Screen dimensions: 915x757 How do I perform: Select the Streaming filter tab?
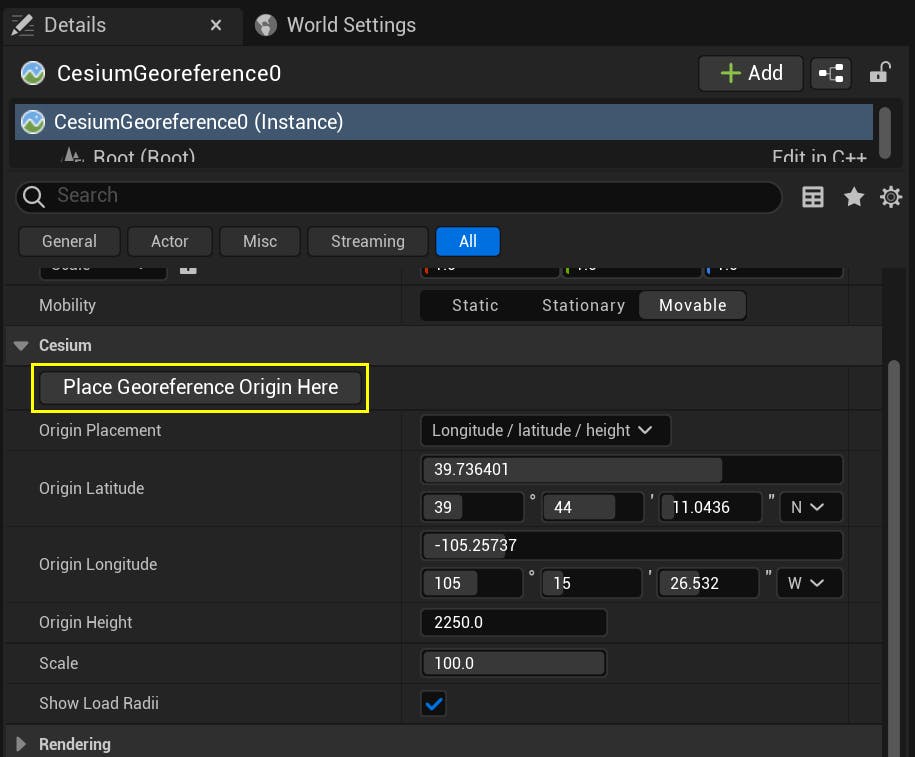coord(367,241)
